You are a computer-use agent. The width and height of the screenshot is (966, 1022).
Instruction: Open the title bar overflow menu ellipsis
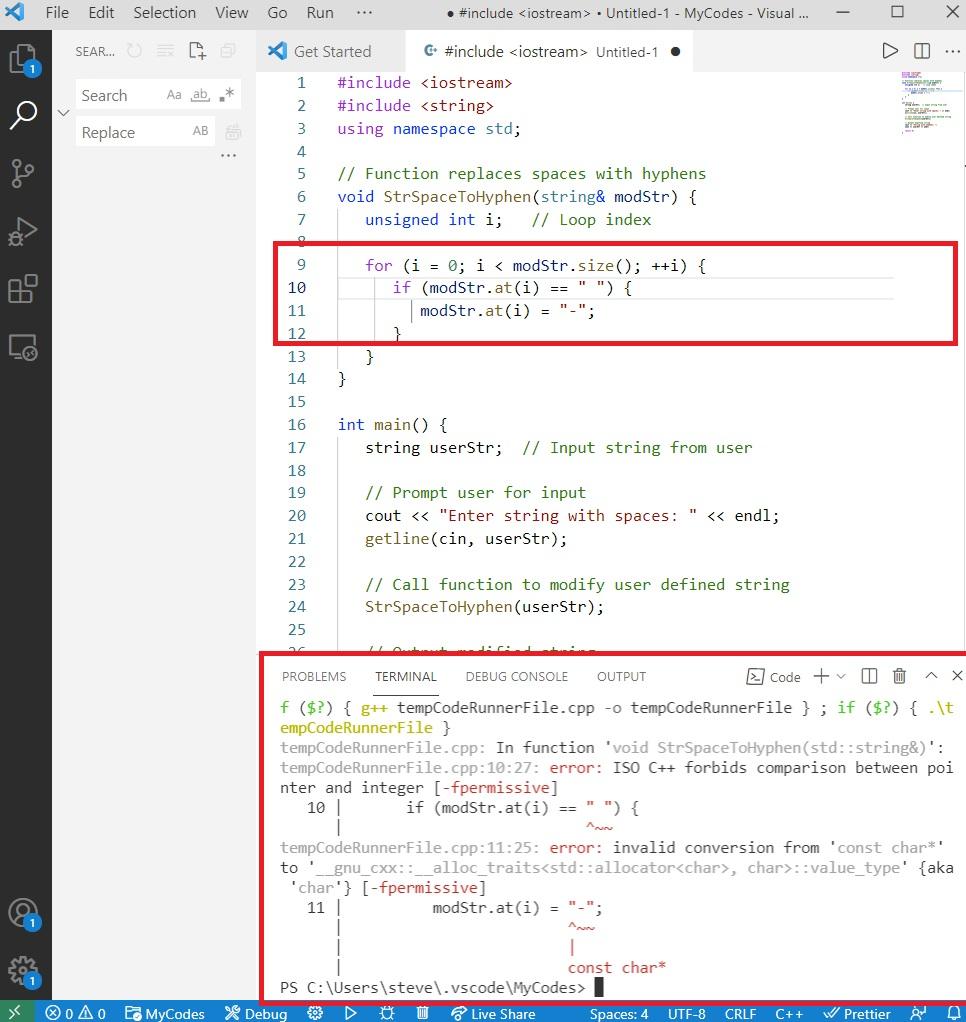tap(364, 12)
